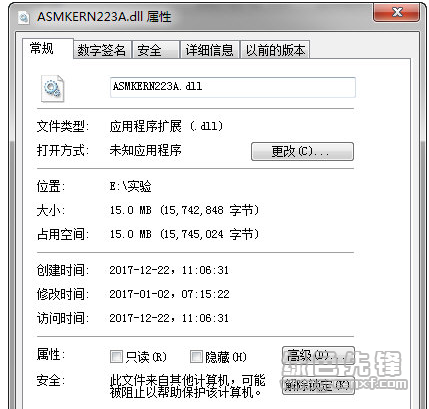429x409 pixels.
Task: Click the large gear file type icon
Action: [52, 88]
